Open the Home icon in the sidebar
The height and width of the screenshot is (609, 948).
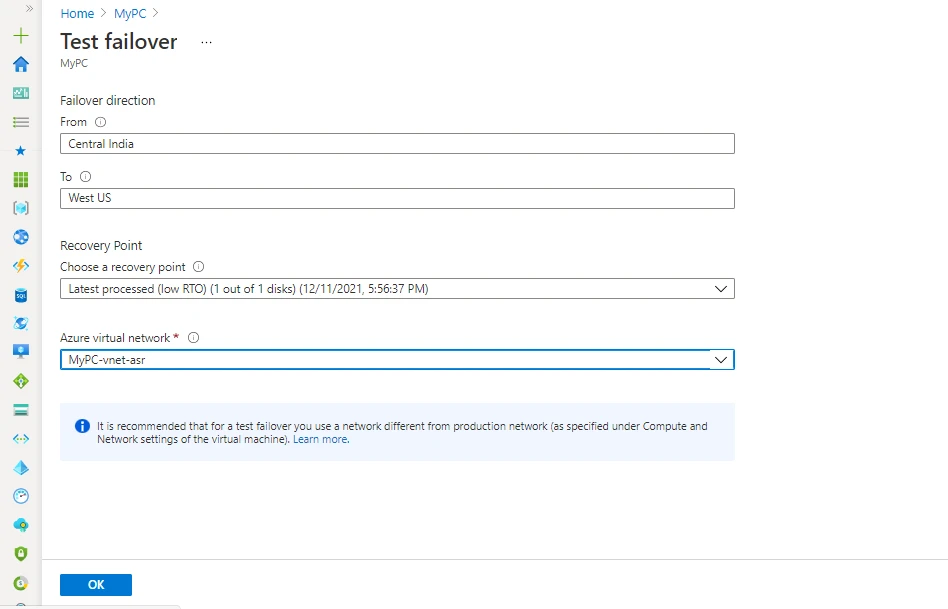(x=20, y=64)
